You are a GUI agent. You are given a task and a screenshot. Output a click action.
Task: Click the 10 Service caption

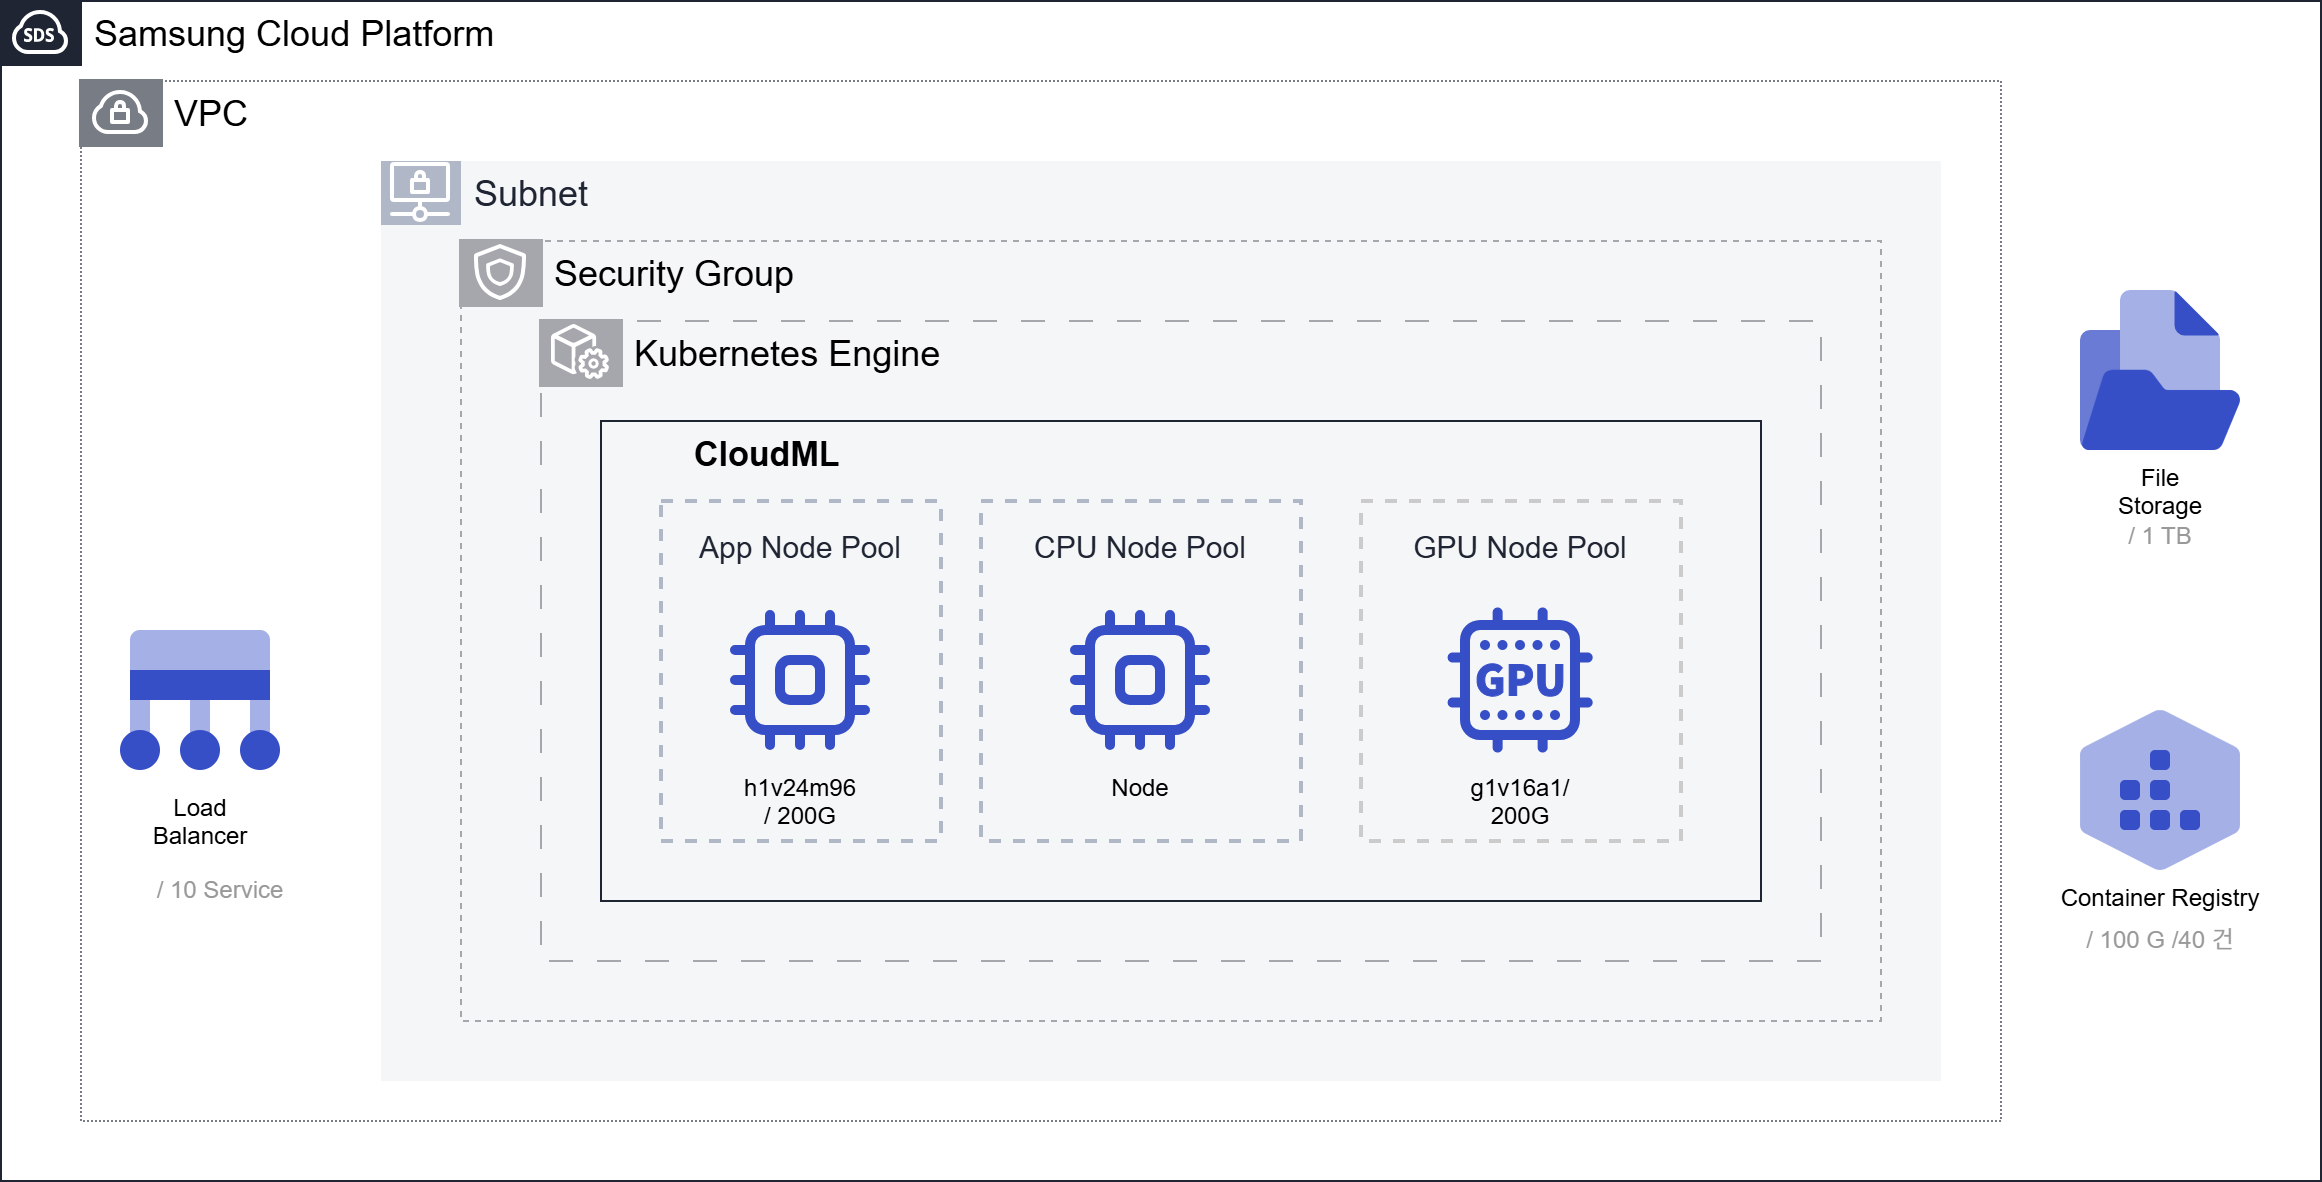pos(220,890)
